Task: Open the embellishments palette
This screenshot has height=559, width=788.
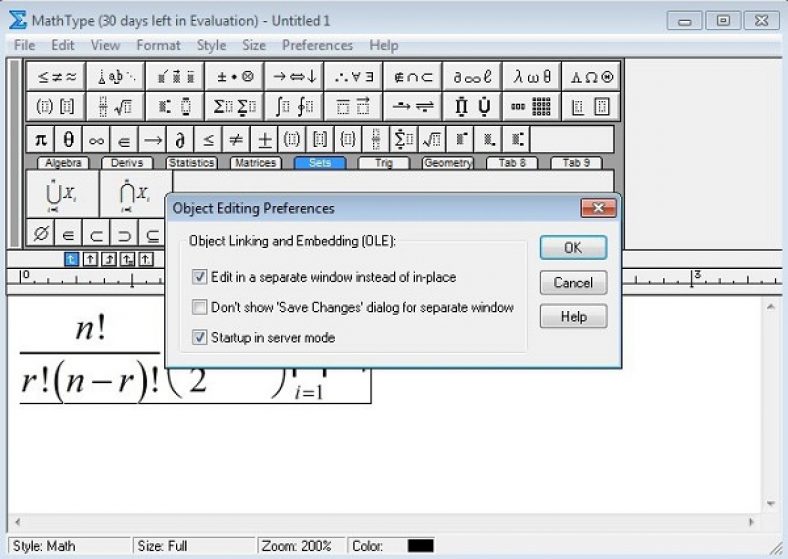Action: (175, 76)
